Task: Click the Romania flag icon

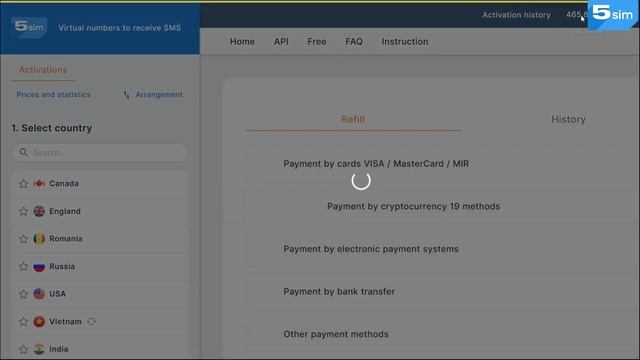Action: [x=39, y=239]
